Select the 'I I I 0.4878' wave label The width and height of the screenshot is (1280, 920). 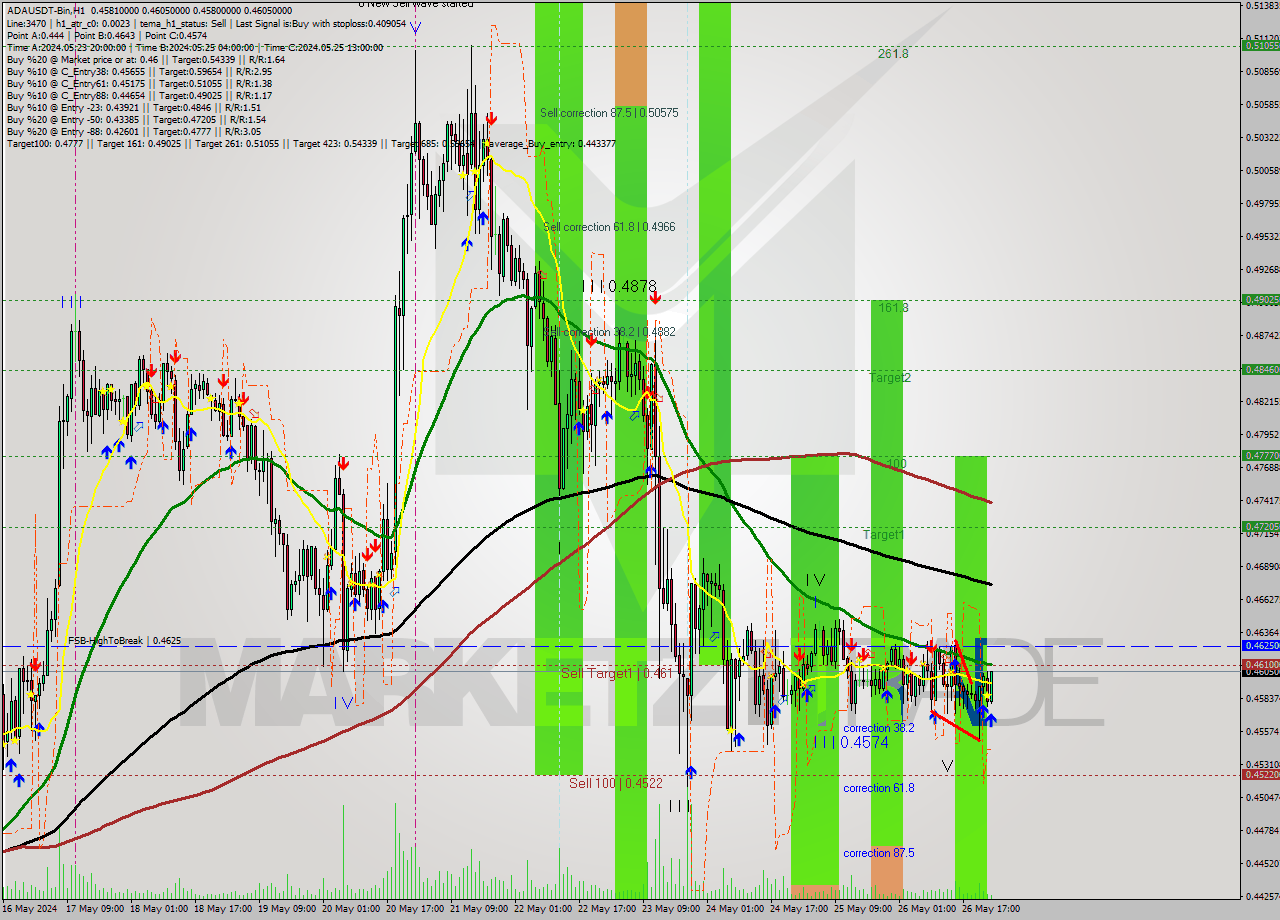pyautogui.click(x=618, y=286)
